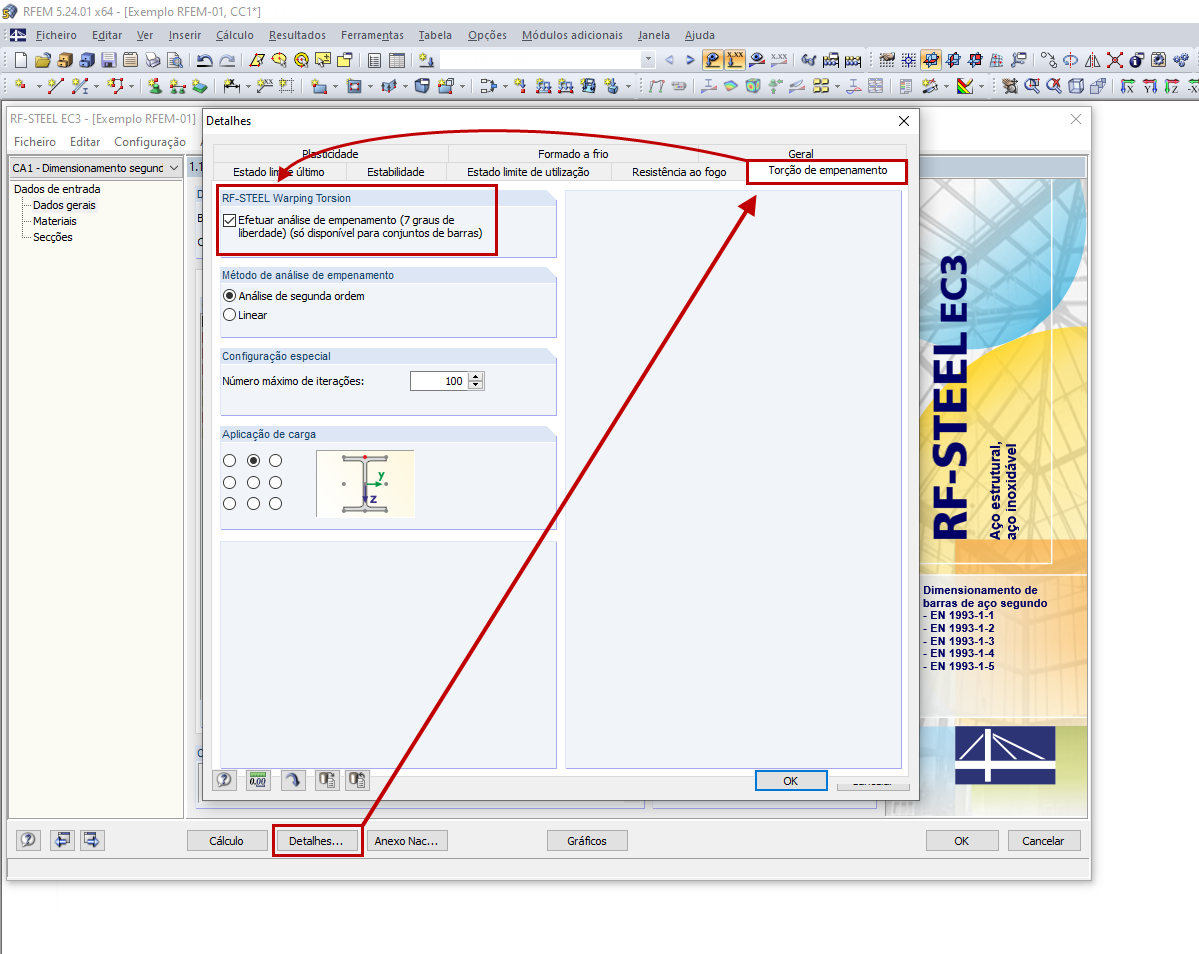Viewport: 1199px width, 954px height.
Task: Click the Open file folder icon
Action: pyautogui.click(x=43, y=60)
